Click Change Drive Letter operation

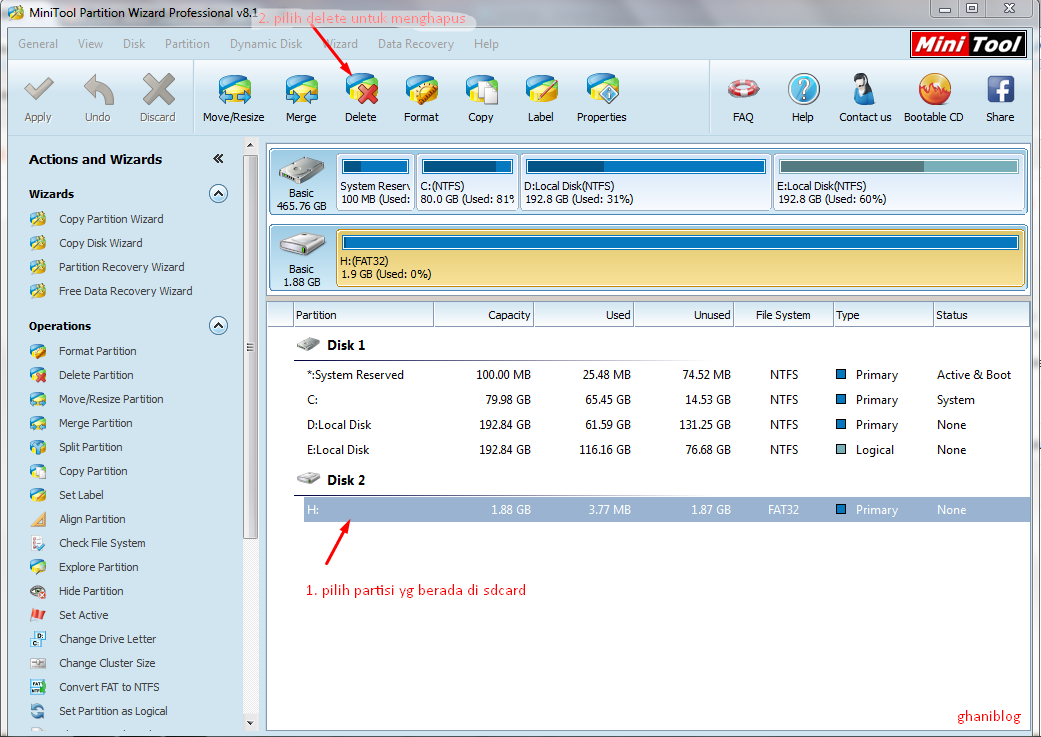(108, 639)
